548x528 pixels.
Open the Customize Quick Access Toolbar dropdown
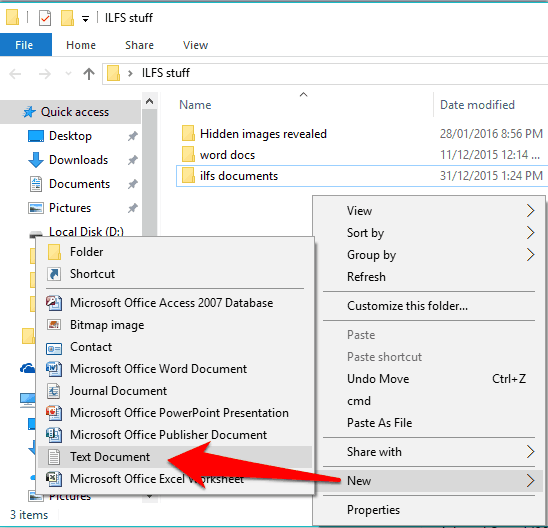tap(85, 19)
